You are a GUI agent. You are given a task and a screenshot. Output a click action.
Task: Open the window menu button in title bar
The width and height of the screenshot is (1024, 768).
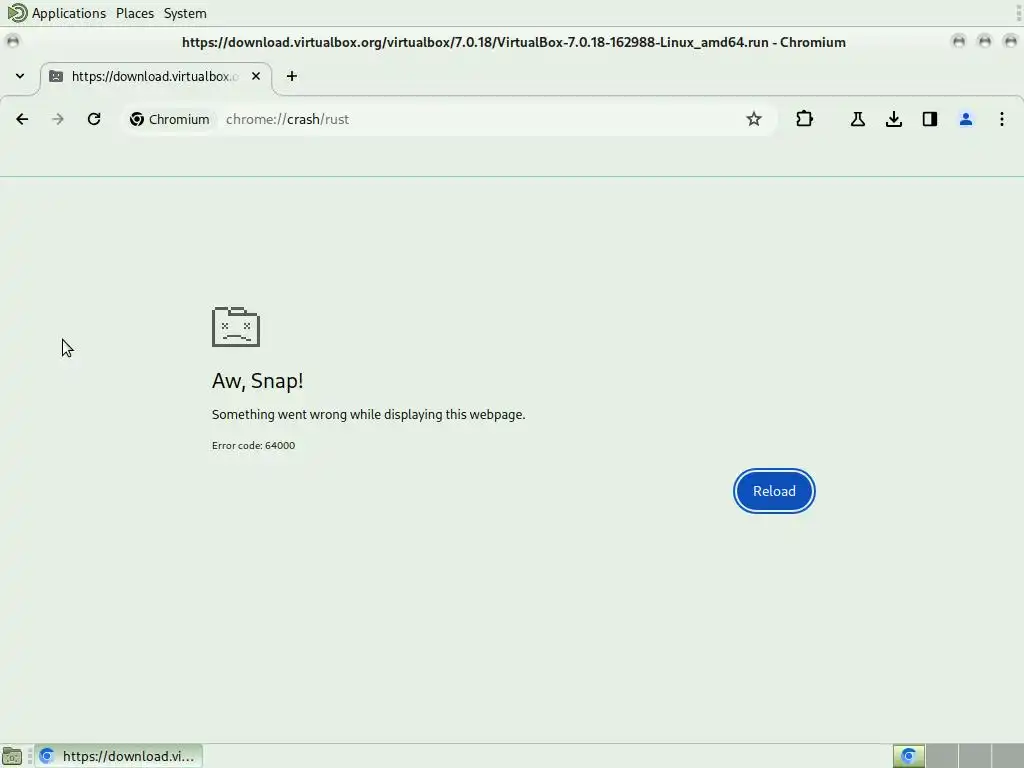pyautogui.click(x=12, y=41)
